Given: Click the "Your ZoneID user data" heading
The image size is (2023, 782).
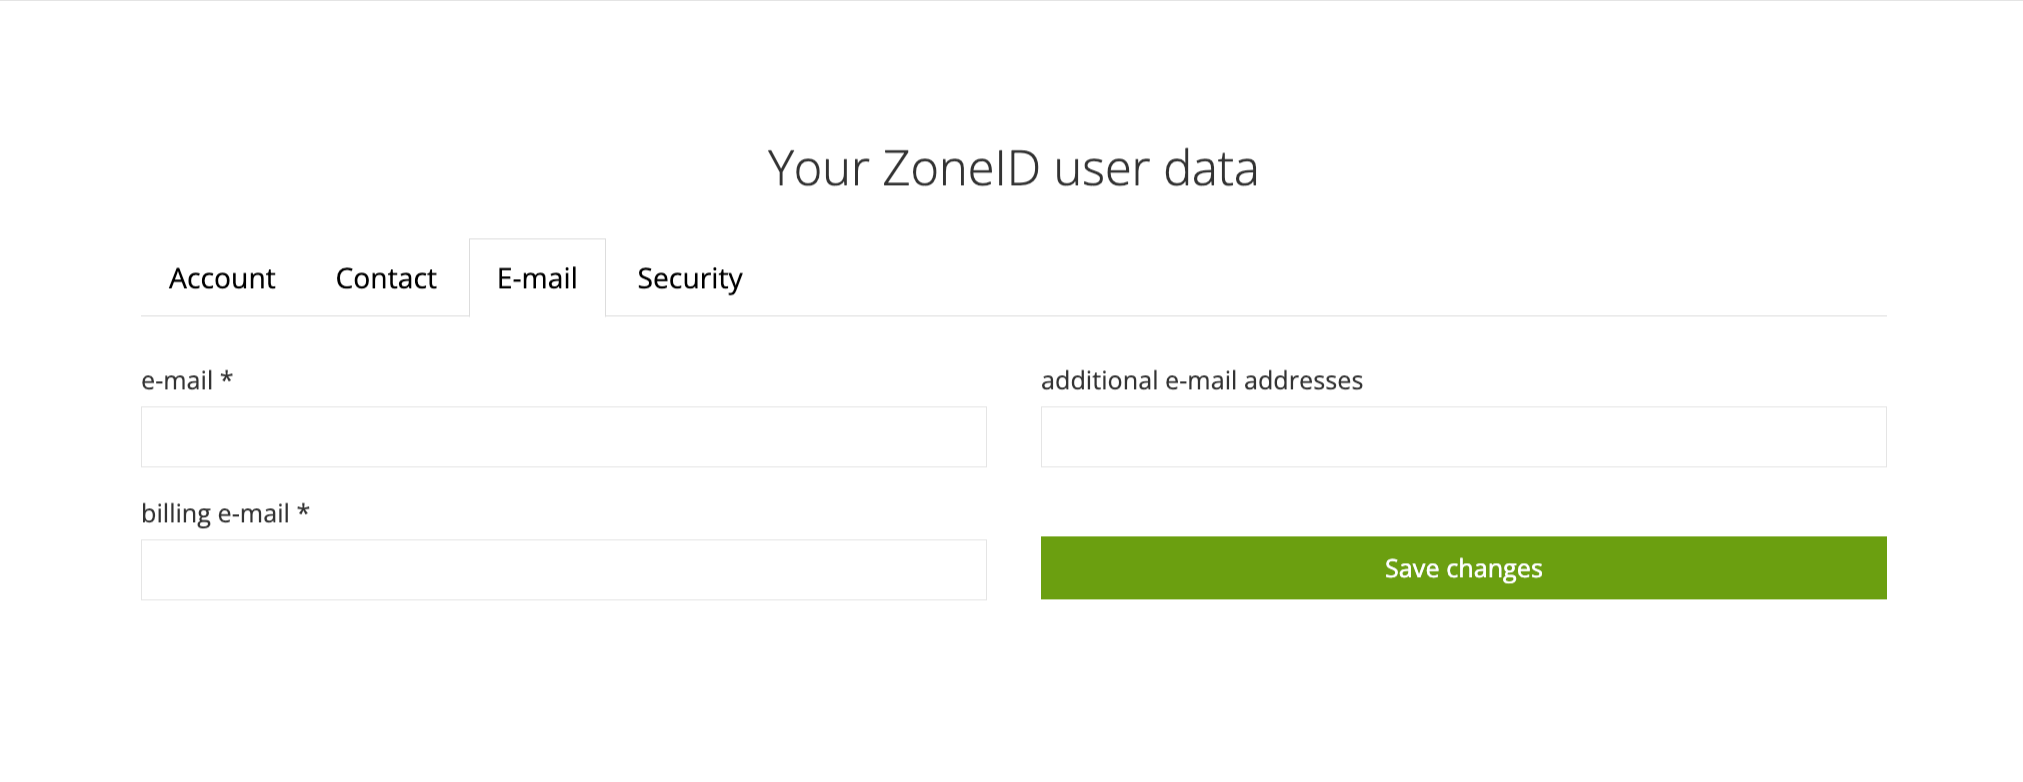Looking at the screenshot, I should click(1012, 168).
